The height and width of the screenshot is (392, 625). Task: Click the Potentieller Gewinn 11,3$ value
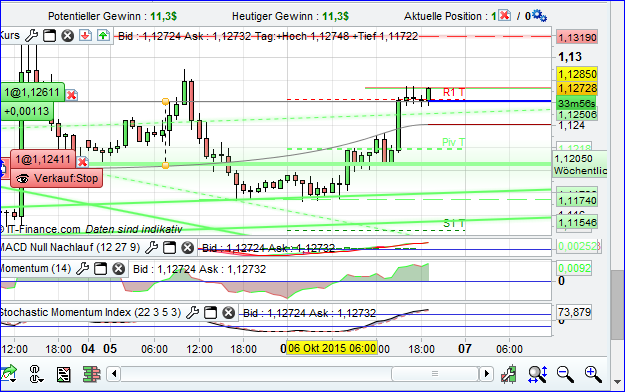(163, 16)
